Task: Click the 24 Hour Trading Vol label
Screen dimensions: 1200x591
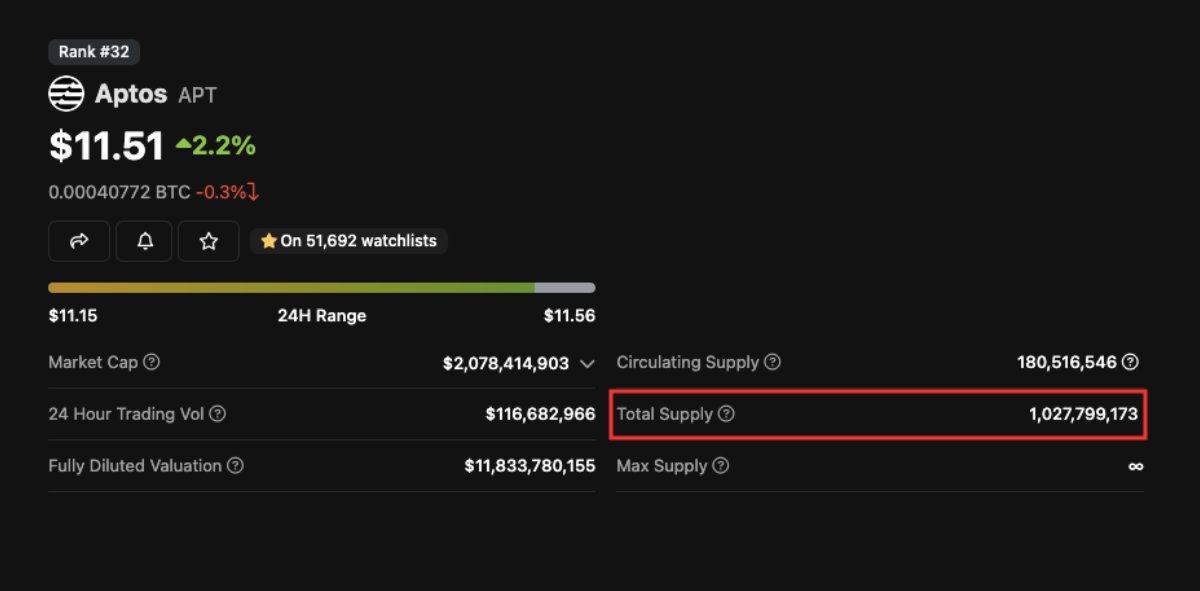Action: click(x=126, y=414)
